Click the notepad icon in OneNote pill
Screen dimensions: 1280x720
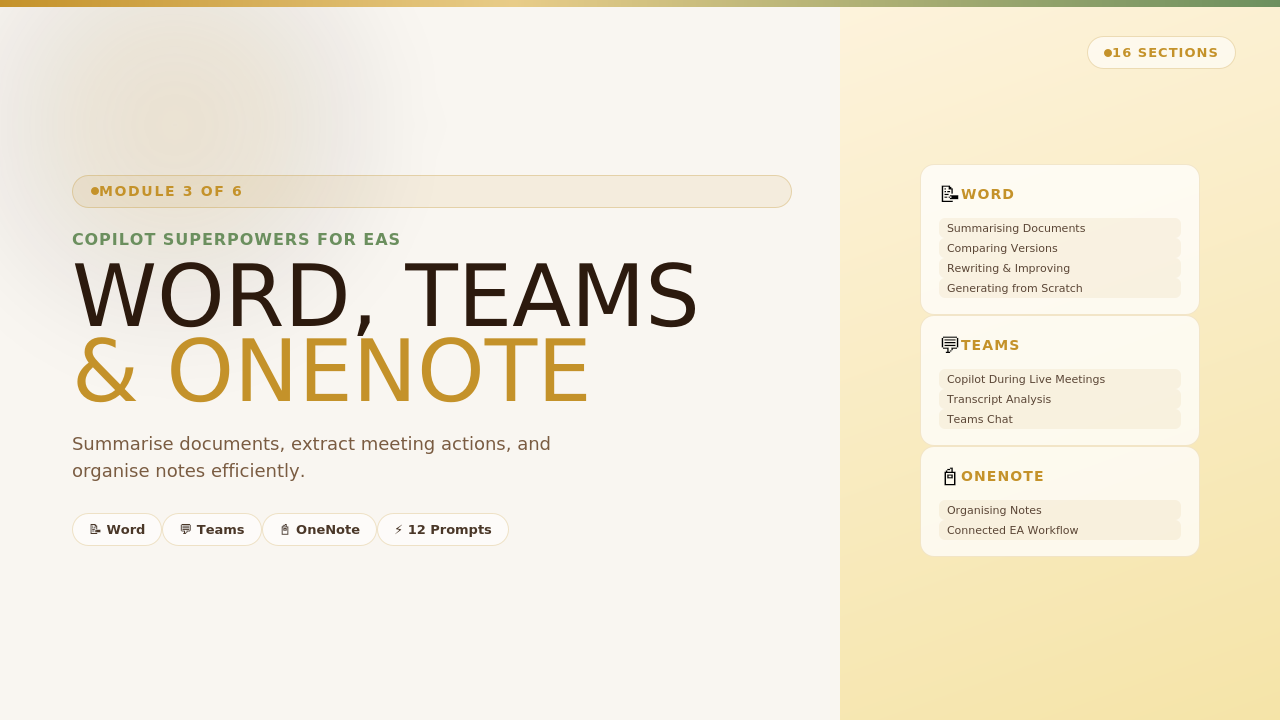point(284,530)
